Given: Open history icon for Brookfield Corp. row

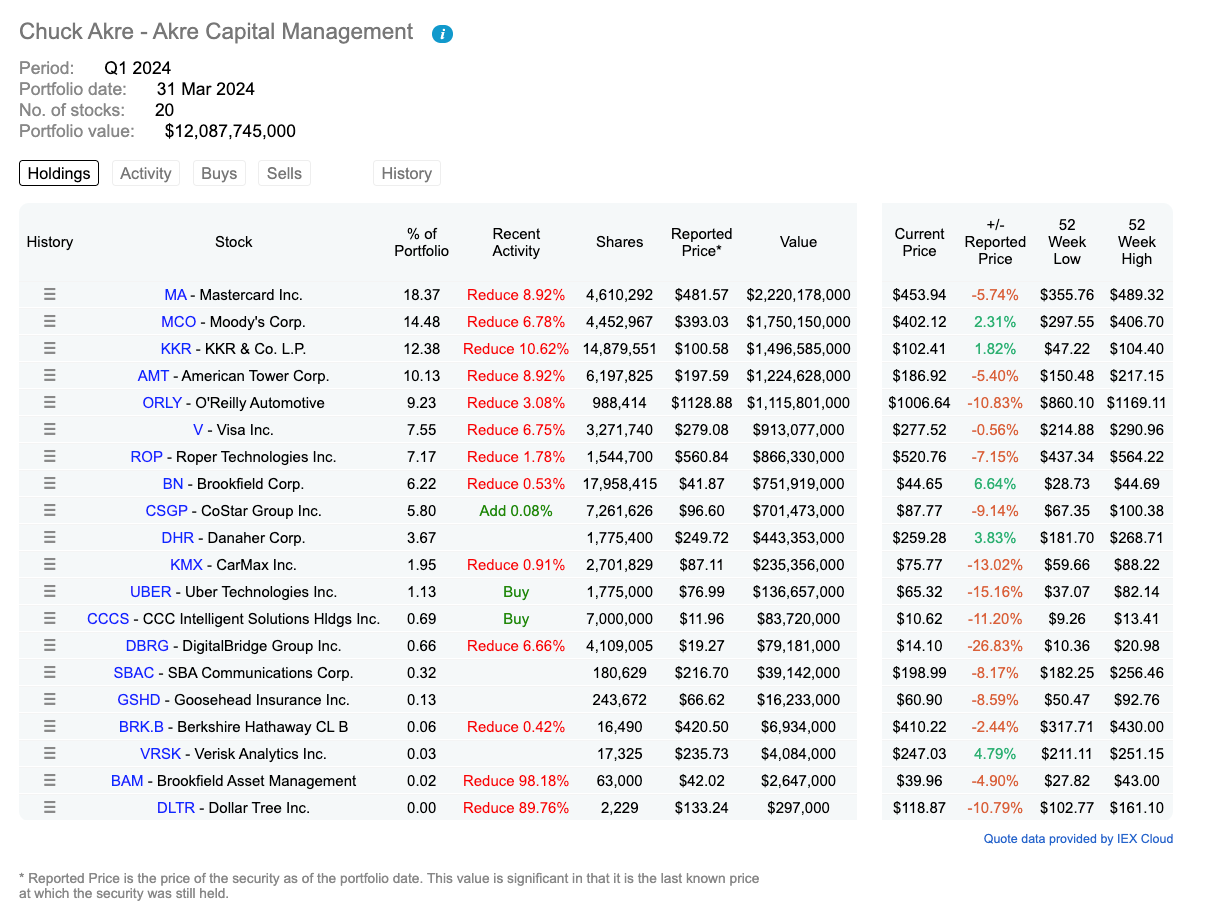Looking at the screenshot, I should (50, 484).
